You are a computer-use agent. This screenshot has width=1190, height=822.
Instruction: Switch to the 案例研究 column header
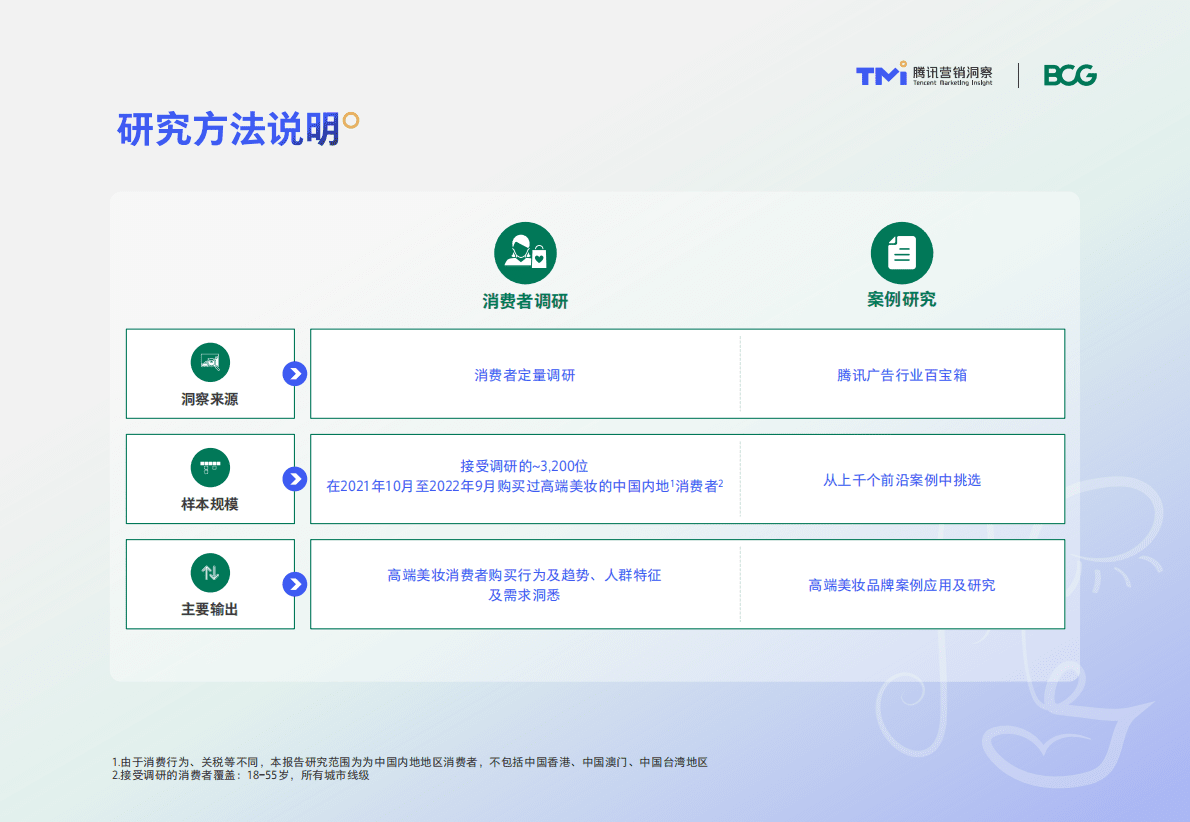(902, 298)
